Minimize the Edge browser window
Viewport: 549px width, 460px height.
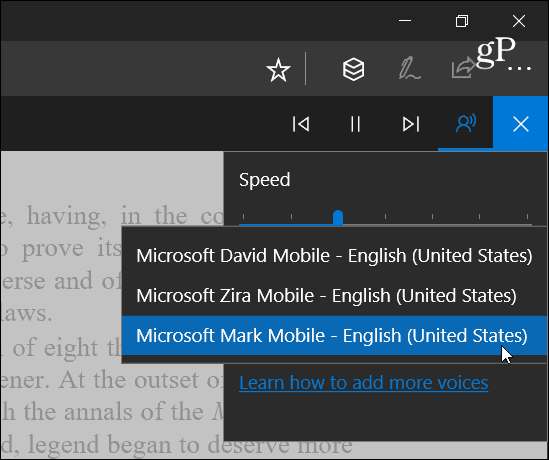(x=405, y=21)
